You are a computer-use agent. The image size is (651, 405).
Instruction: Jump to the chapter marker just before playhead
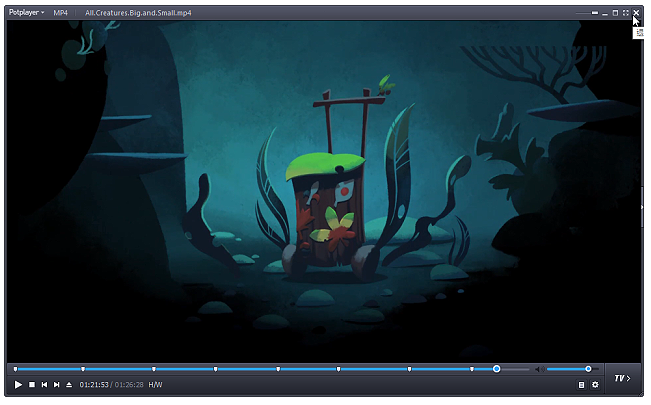coord(472,369)
